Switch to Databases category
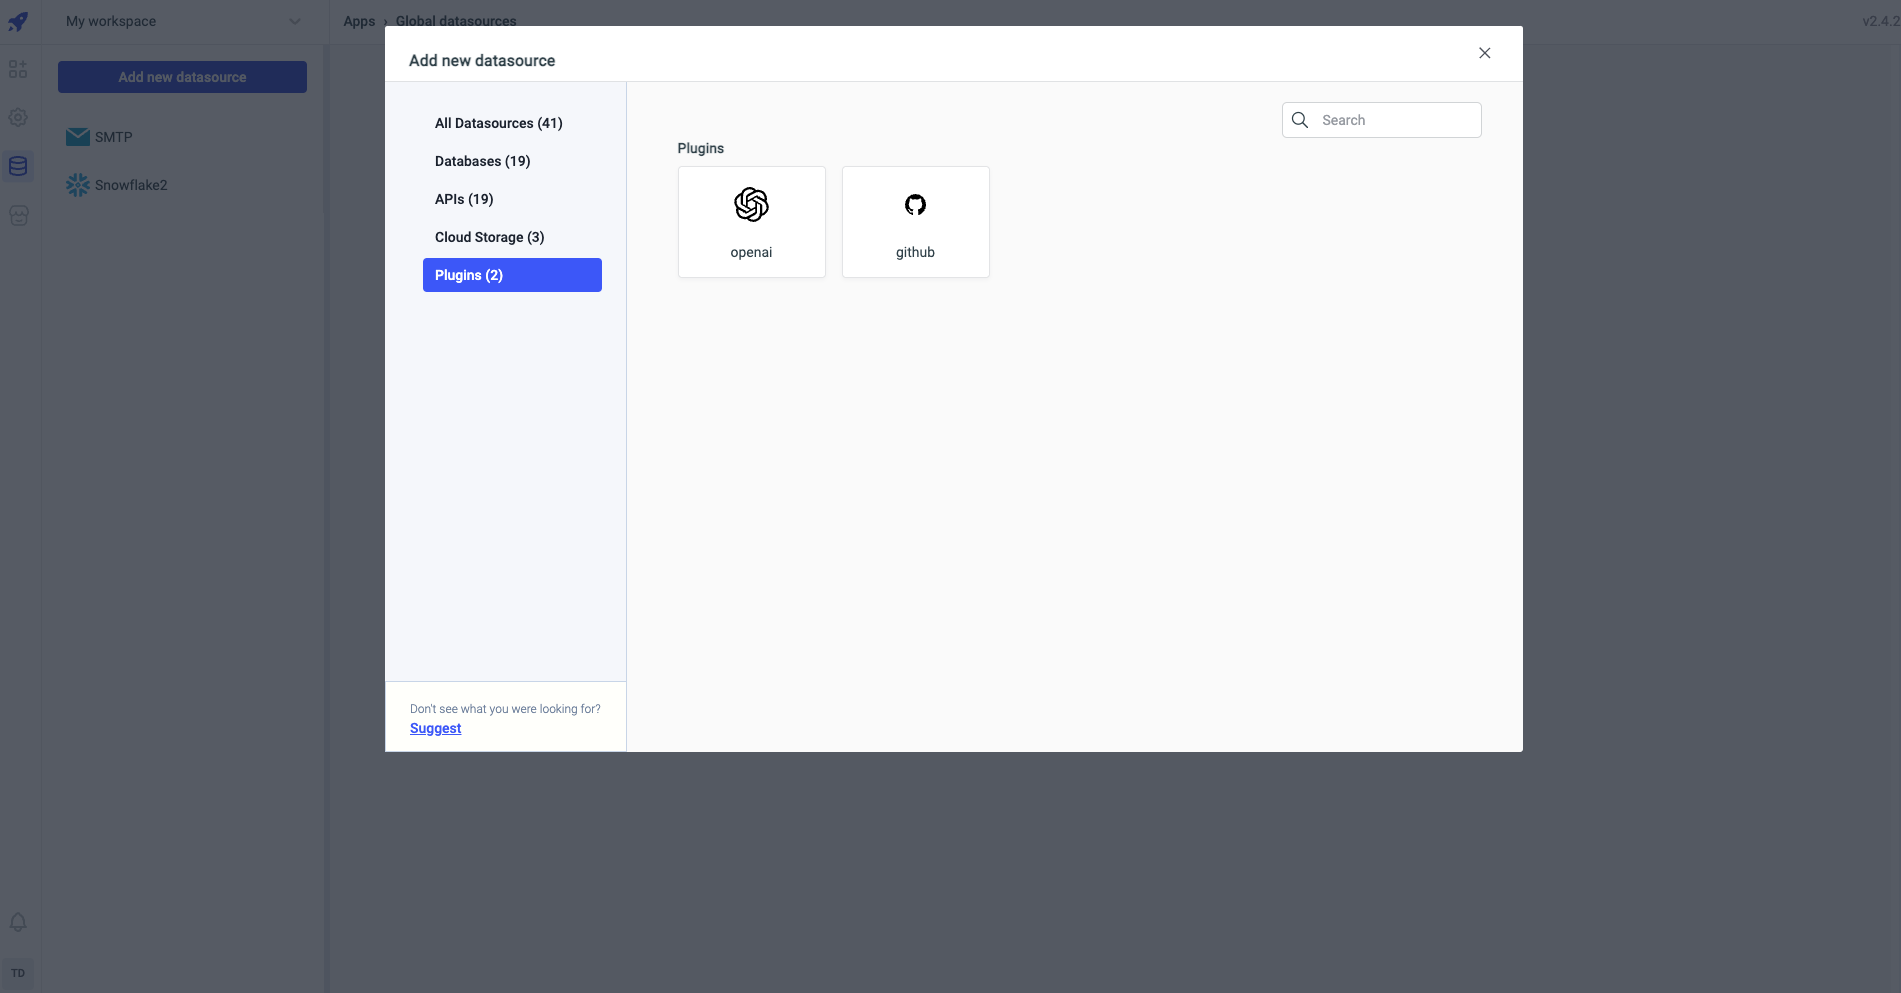Image resolution: width=1901 pixels, height=993 pixels. pyautogui.click(x=482, y=161)
